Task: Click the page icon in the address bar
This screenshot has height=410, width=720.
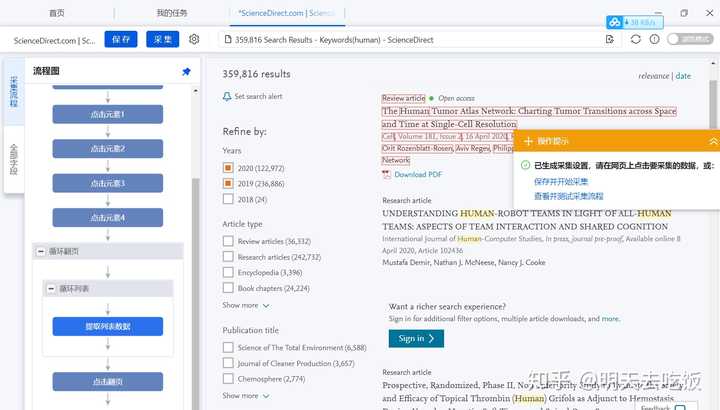Action: tap(228, 39)
